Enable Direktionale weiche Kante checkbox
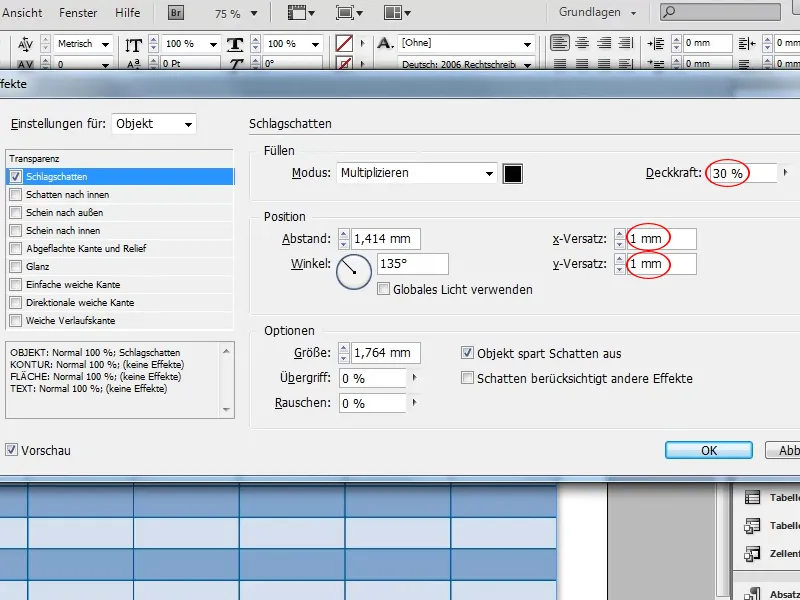 pyautogui.click(x=15, y=303)
